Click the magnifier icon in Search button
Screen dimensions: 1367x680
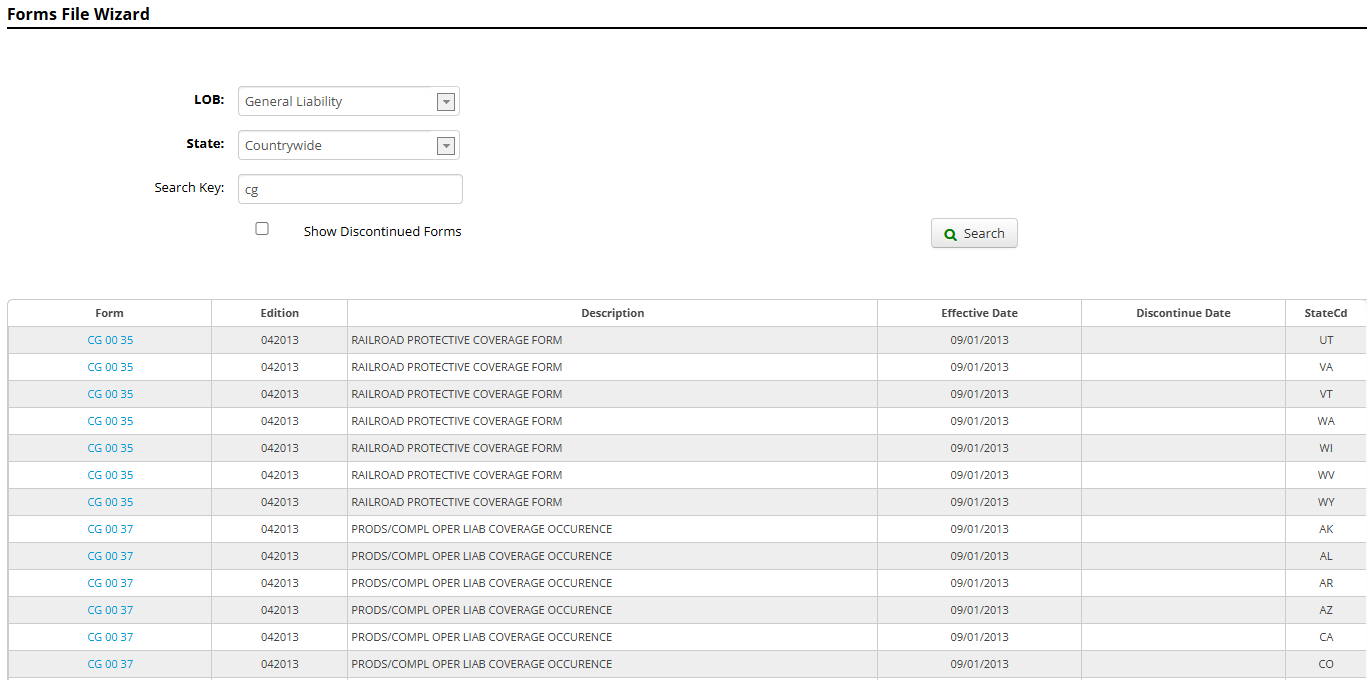950,234
